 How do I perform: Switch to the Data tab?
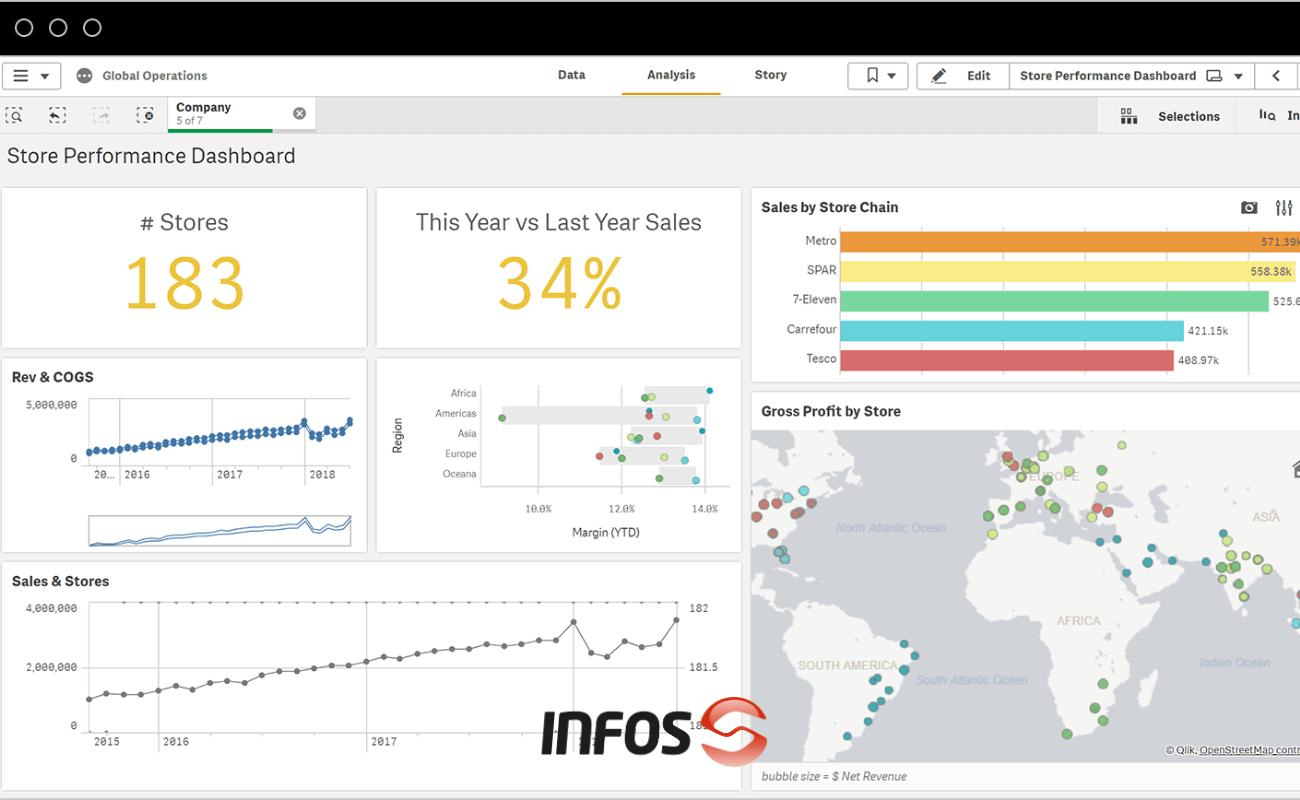(571, 75)
